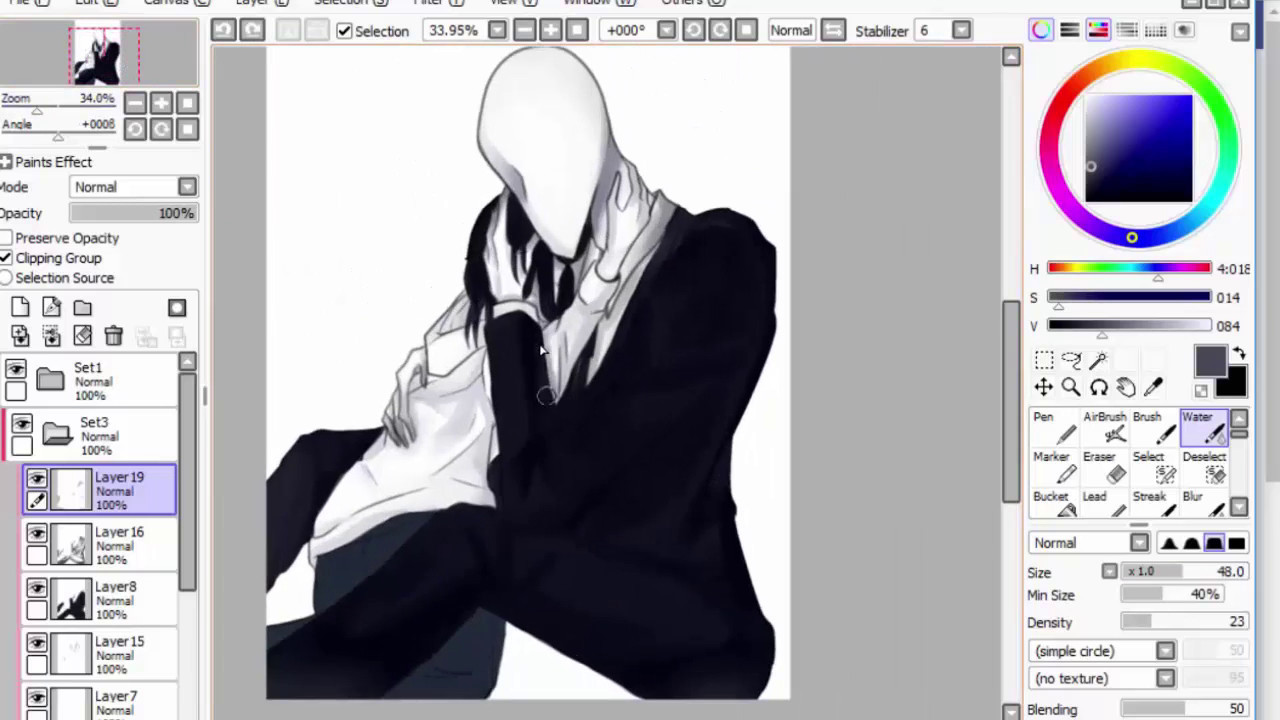Screen dimensions: 1280x720
Task: Select the eyedropper color picker tool
Action: point(1152,387)
